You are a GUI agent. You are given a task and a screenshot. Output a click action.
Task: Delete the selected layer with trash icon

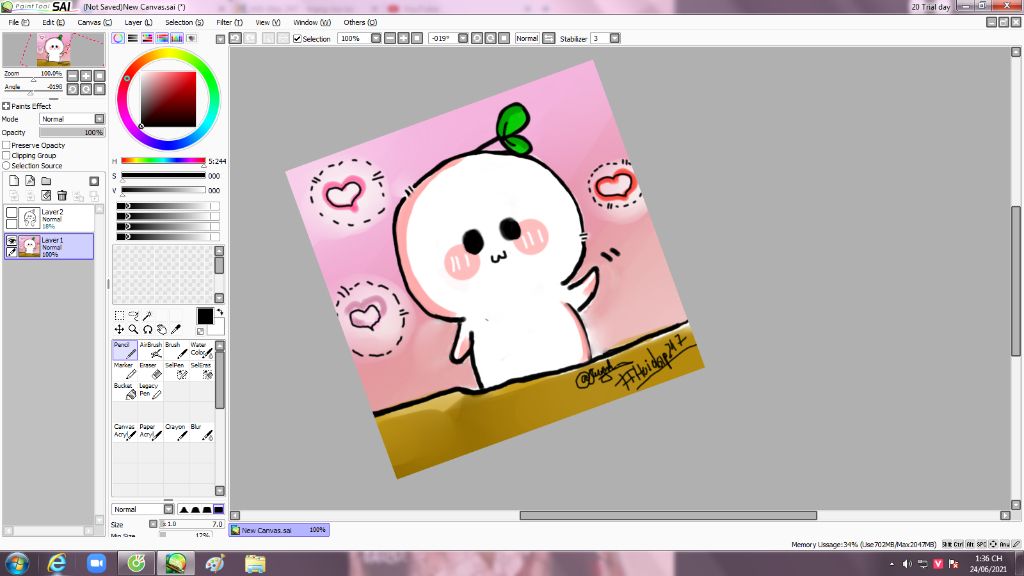point(62,195)
